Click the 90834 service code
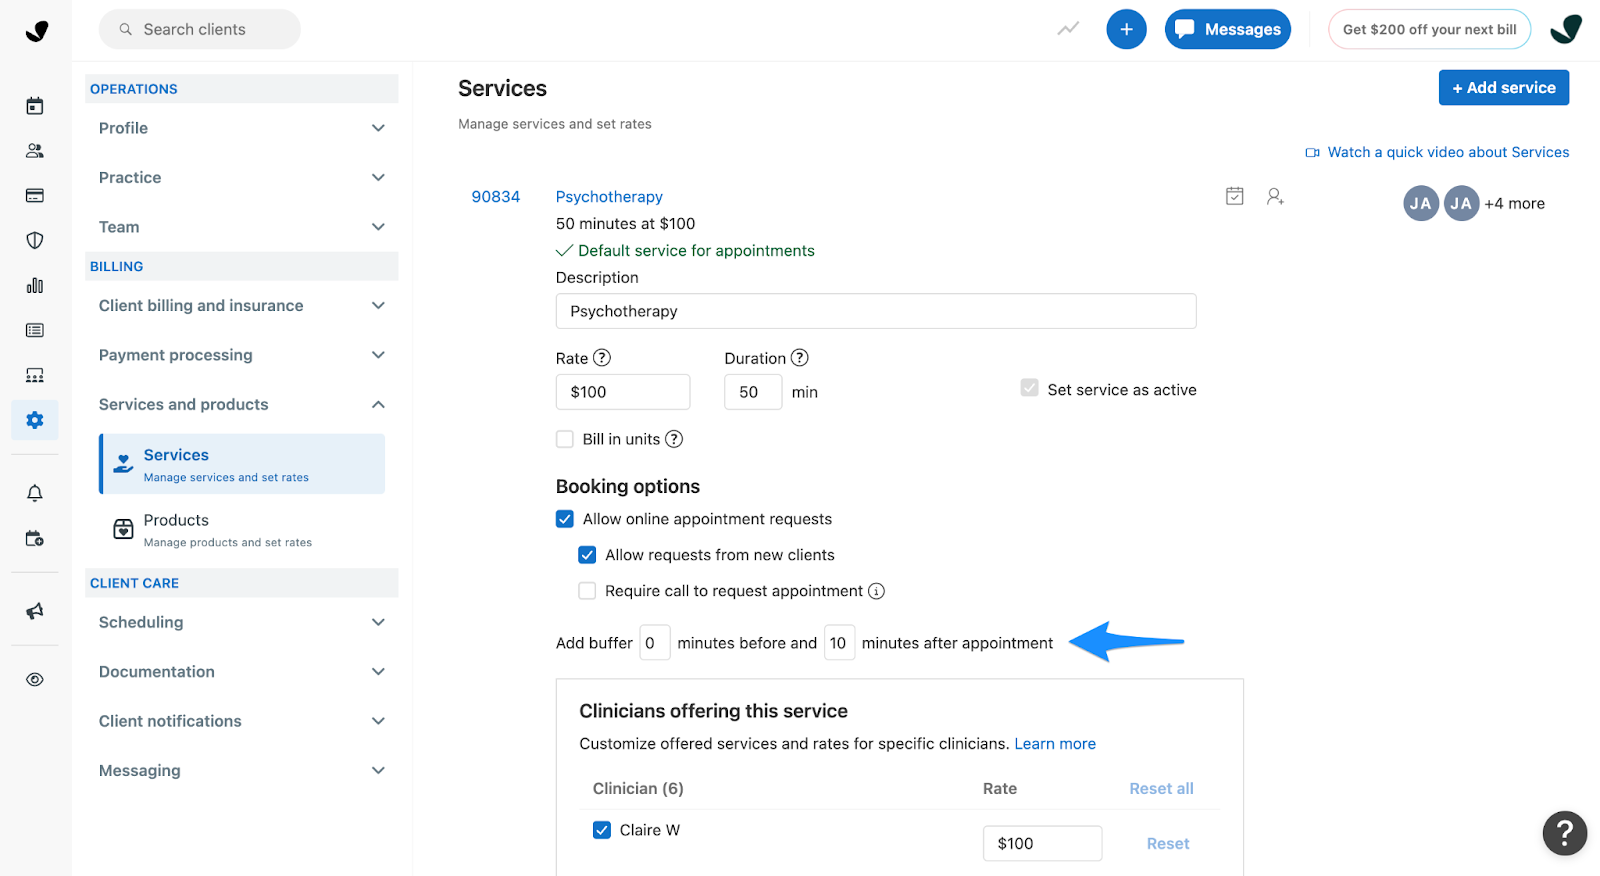Screen dimensions: 1600x876 pos(496,197)
